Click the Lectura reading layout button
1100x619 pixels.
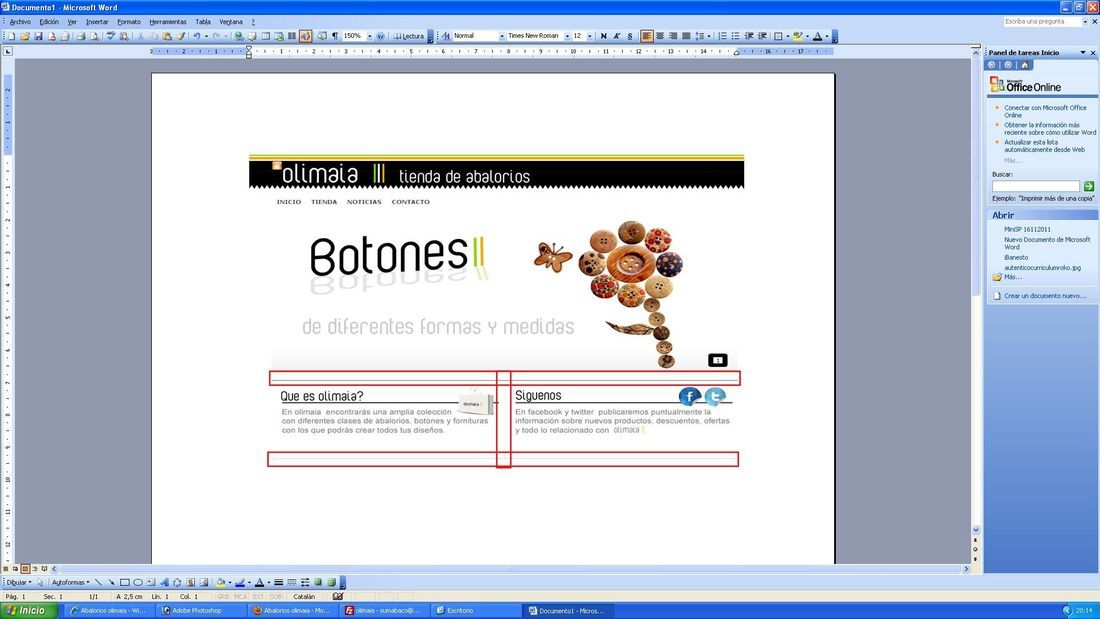408,36
